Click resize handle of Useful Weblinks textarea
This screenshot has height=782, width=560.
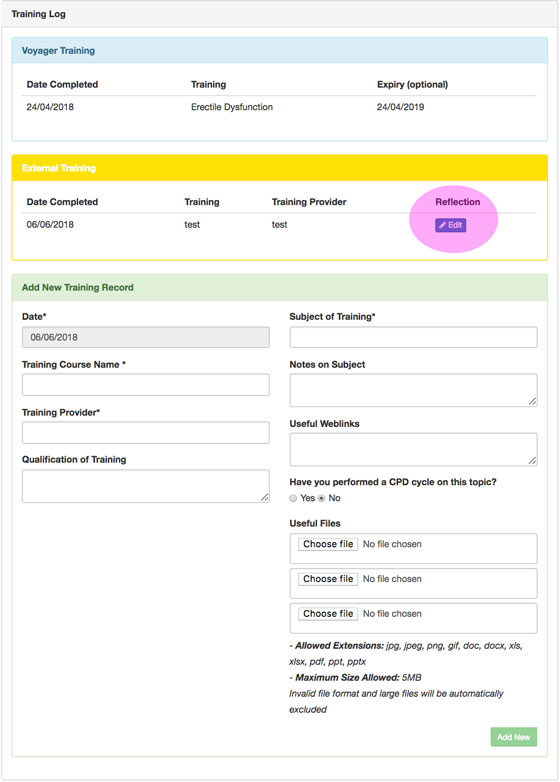[533, 461]
